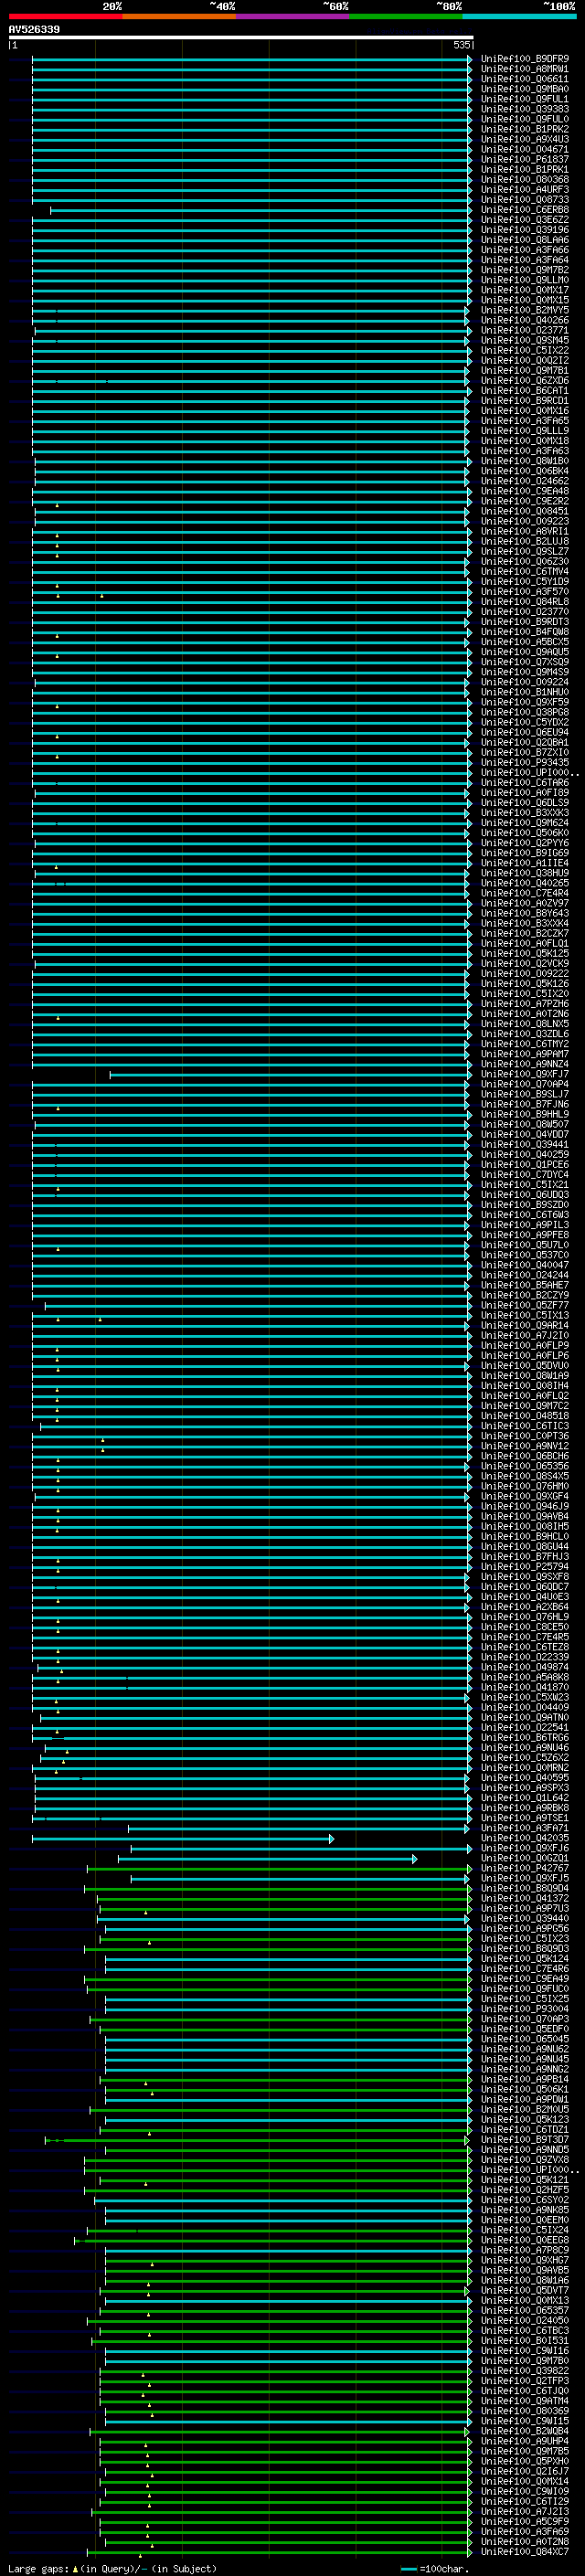Click the UniRef100_B4FQW8 entry

coord(524,632)
